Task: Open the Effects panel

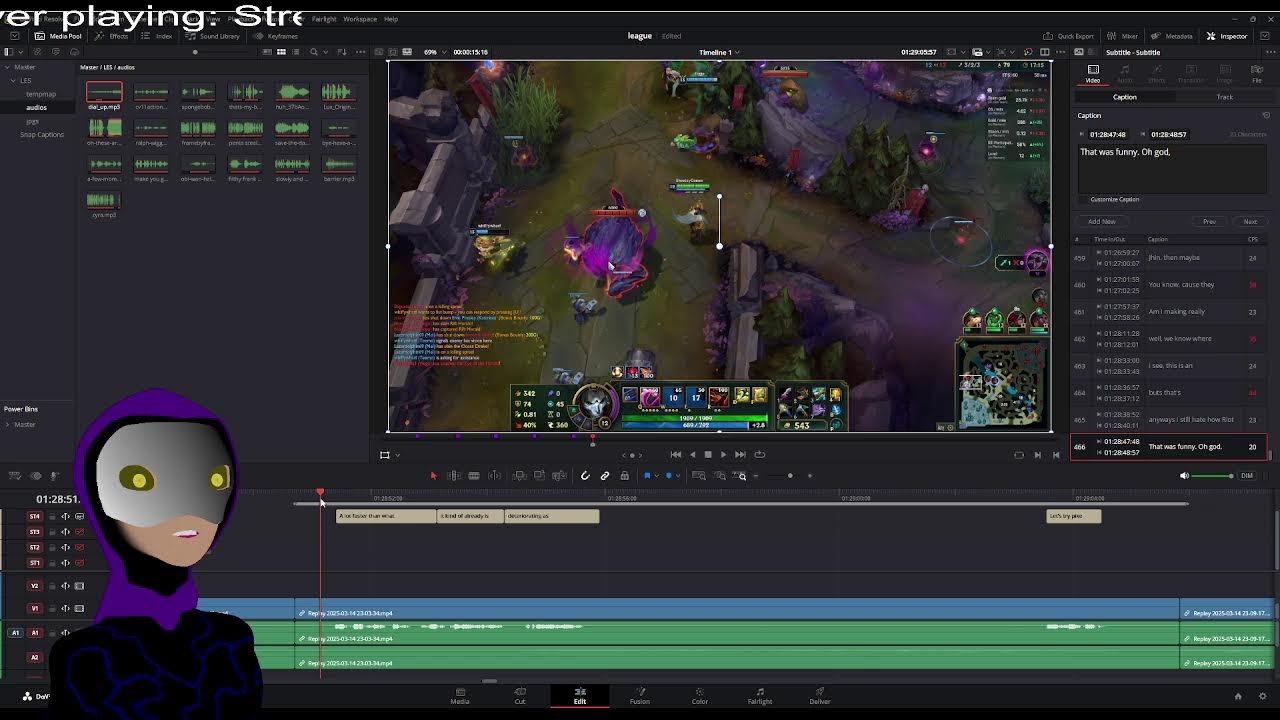Action: click(112, 36)
